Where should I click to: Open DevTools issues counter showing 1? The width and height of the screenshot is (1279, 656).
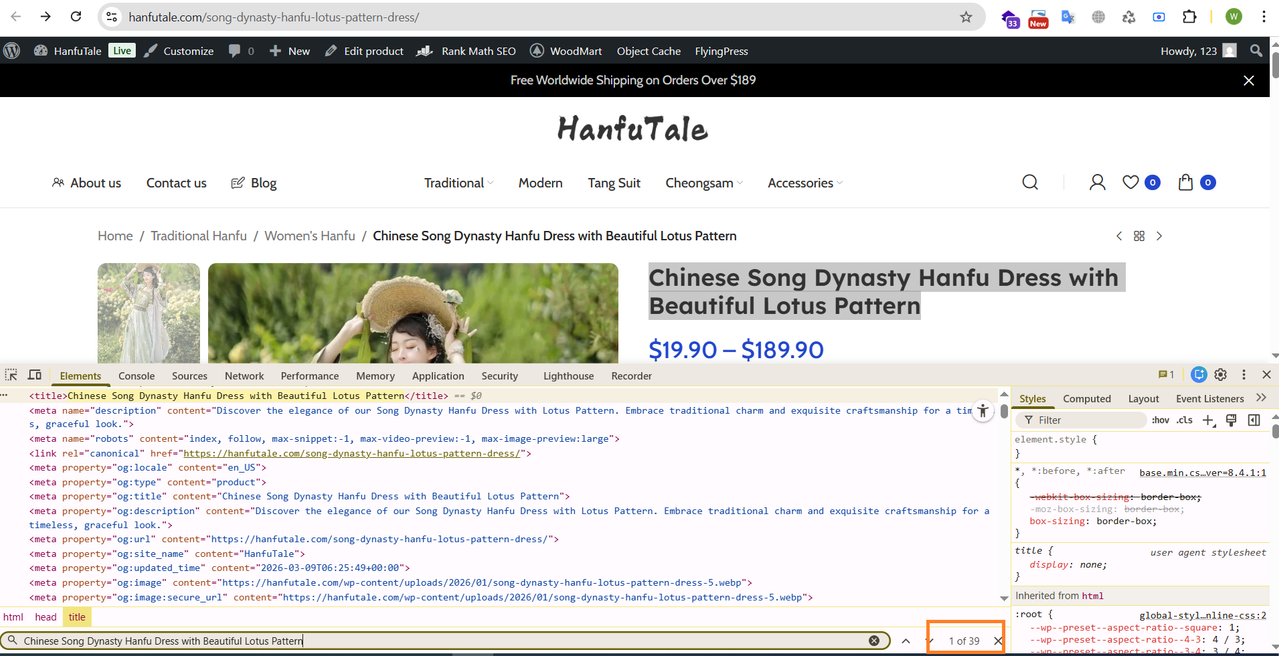click(1166, 375)
